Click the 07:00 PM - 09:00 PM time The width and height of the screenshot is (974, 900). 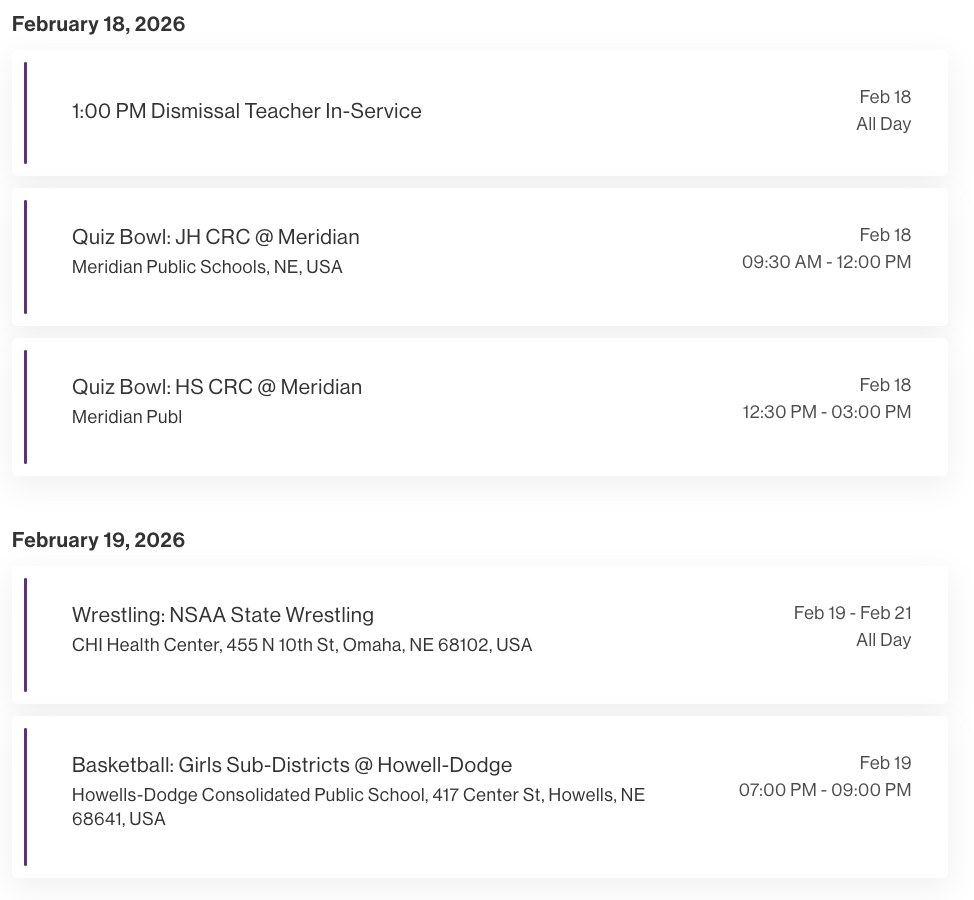coord(825,790)
